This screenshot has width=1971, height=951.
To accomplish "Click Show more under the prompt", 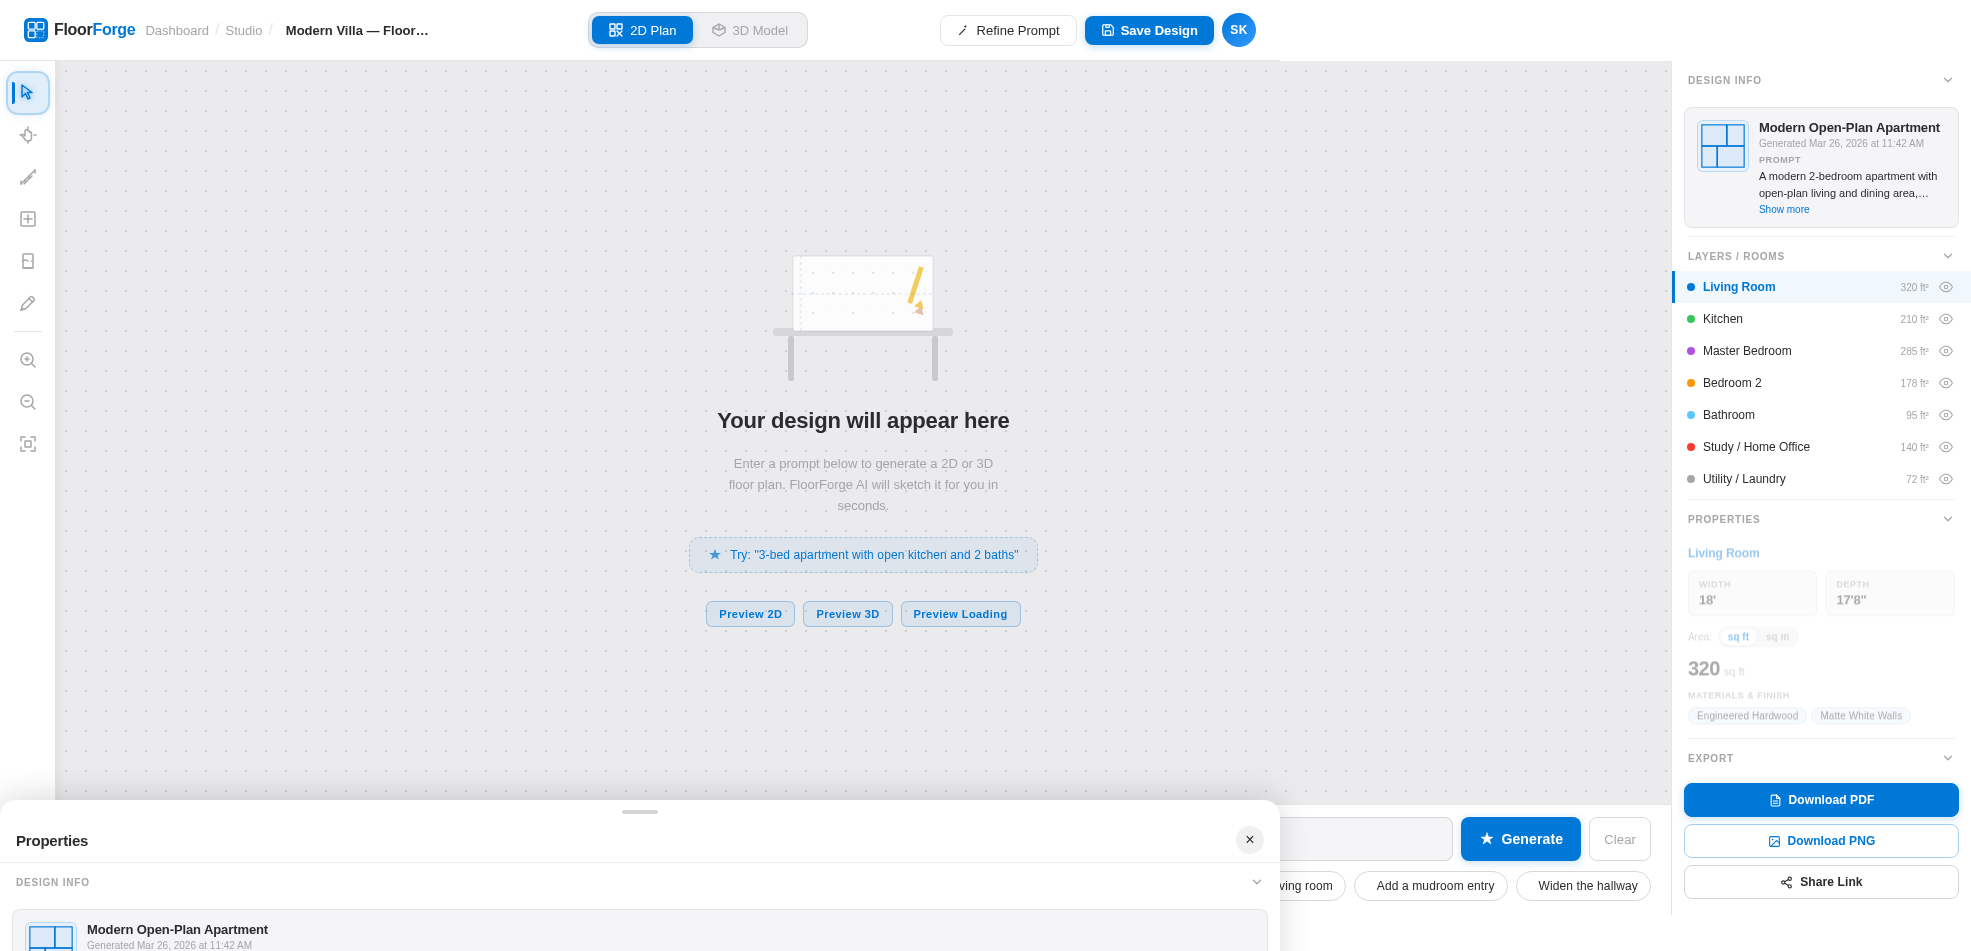I will [1783, 210].
